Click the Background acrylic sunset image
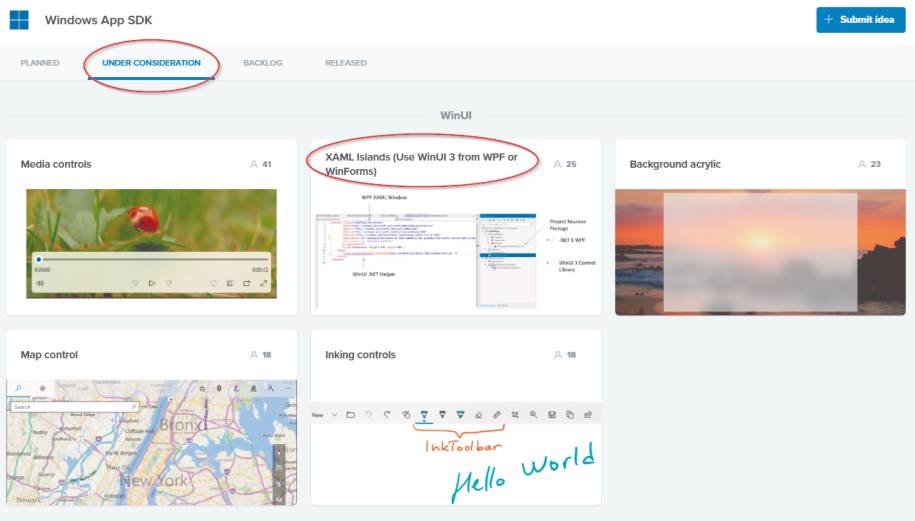 point(760,252)
